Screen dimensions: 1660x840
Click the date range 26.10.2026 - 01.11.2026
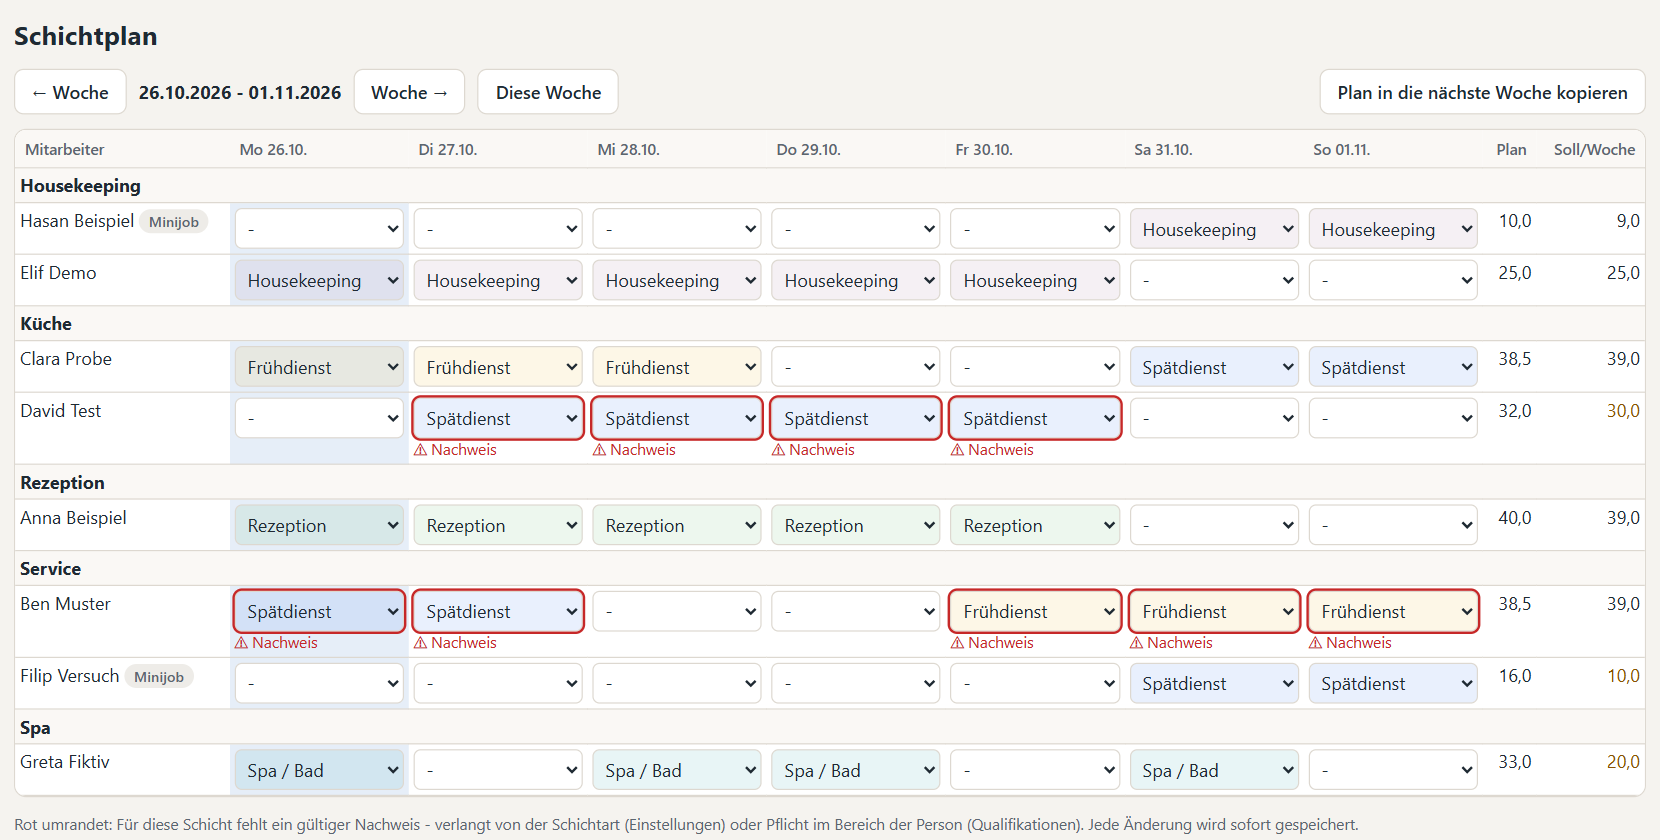coord(240,92)
